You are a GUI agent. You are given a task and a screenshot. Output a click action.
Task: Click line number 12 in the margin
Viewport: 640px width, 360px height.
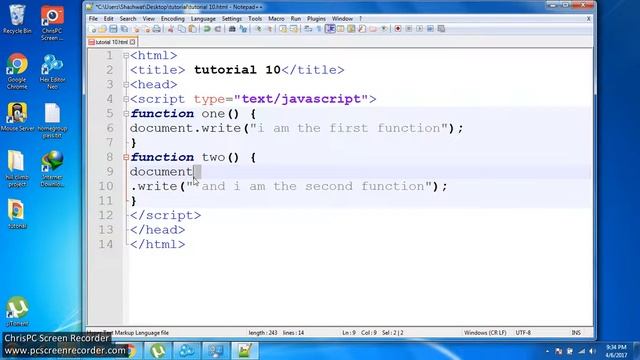click(105, 215)
